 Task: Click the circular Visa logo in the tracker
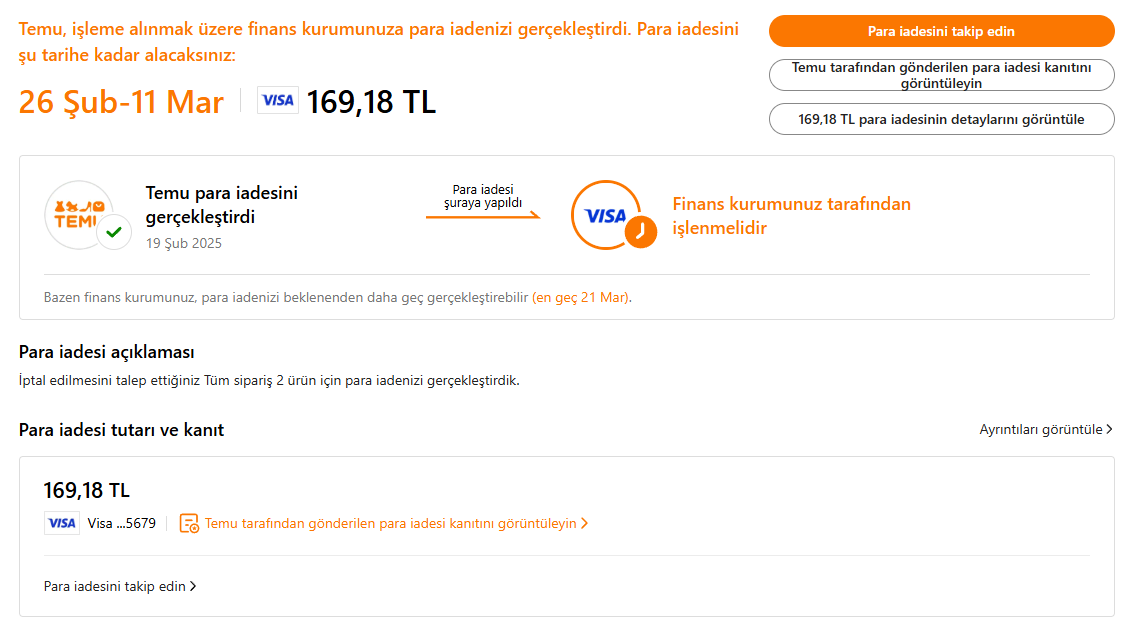[x=604, y=215]
